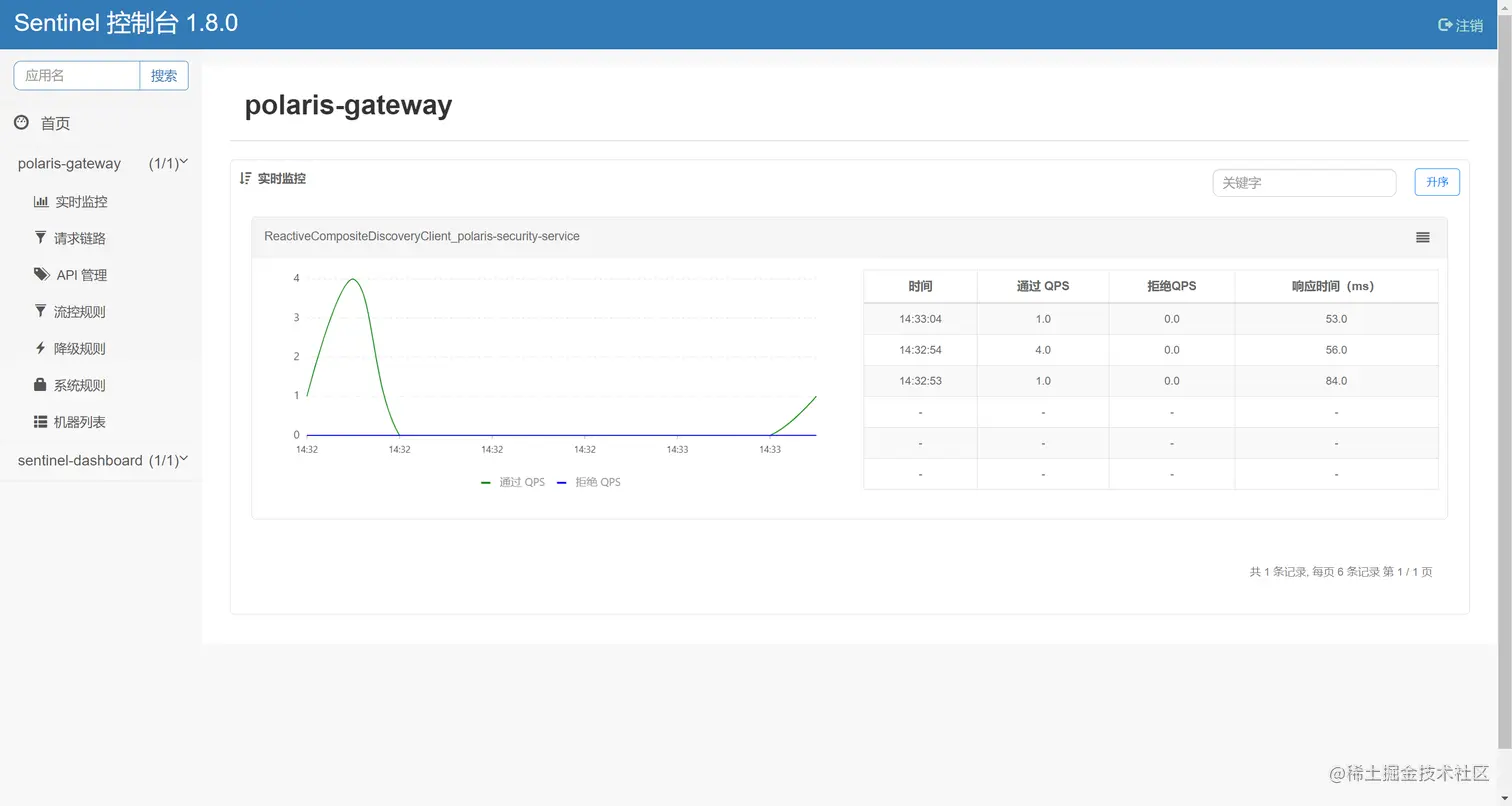
Task: Expand the sentinel-dashboard app chevron
Action: click(x=184, y=458)
